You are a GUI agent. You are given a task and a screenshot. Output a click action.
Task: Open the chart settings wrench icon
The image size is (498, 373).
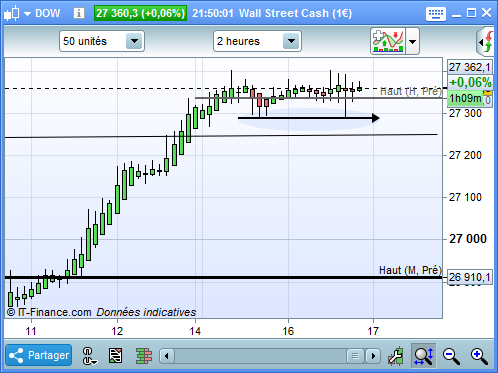pos(396,356)
